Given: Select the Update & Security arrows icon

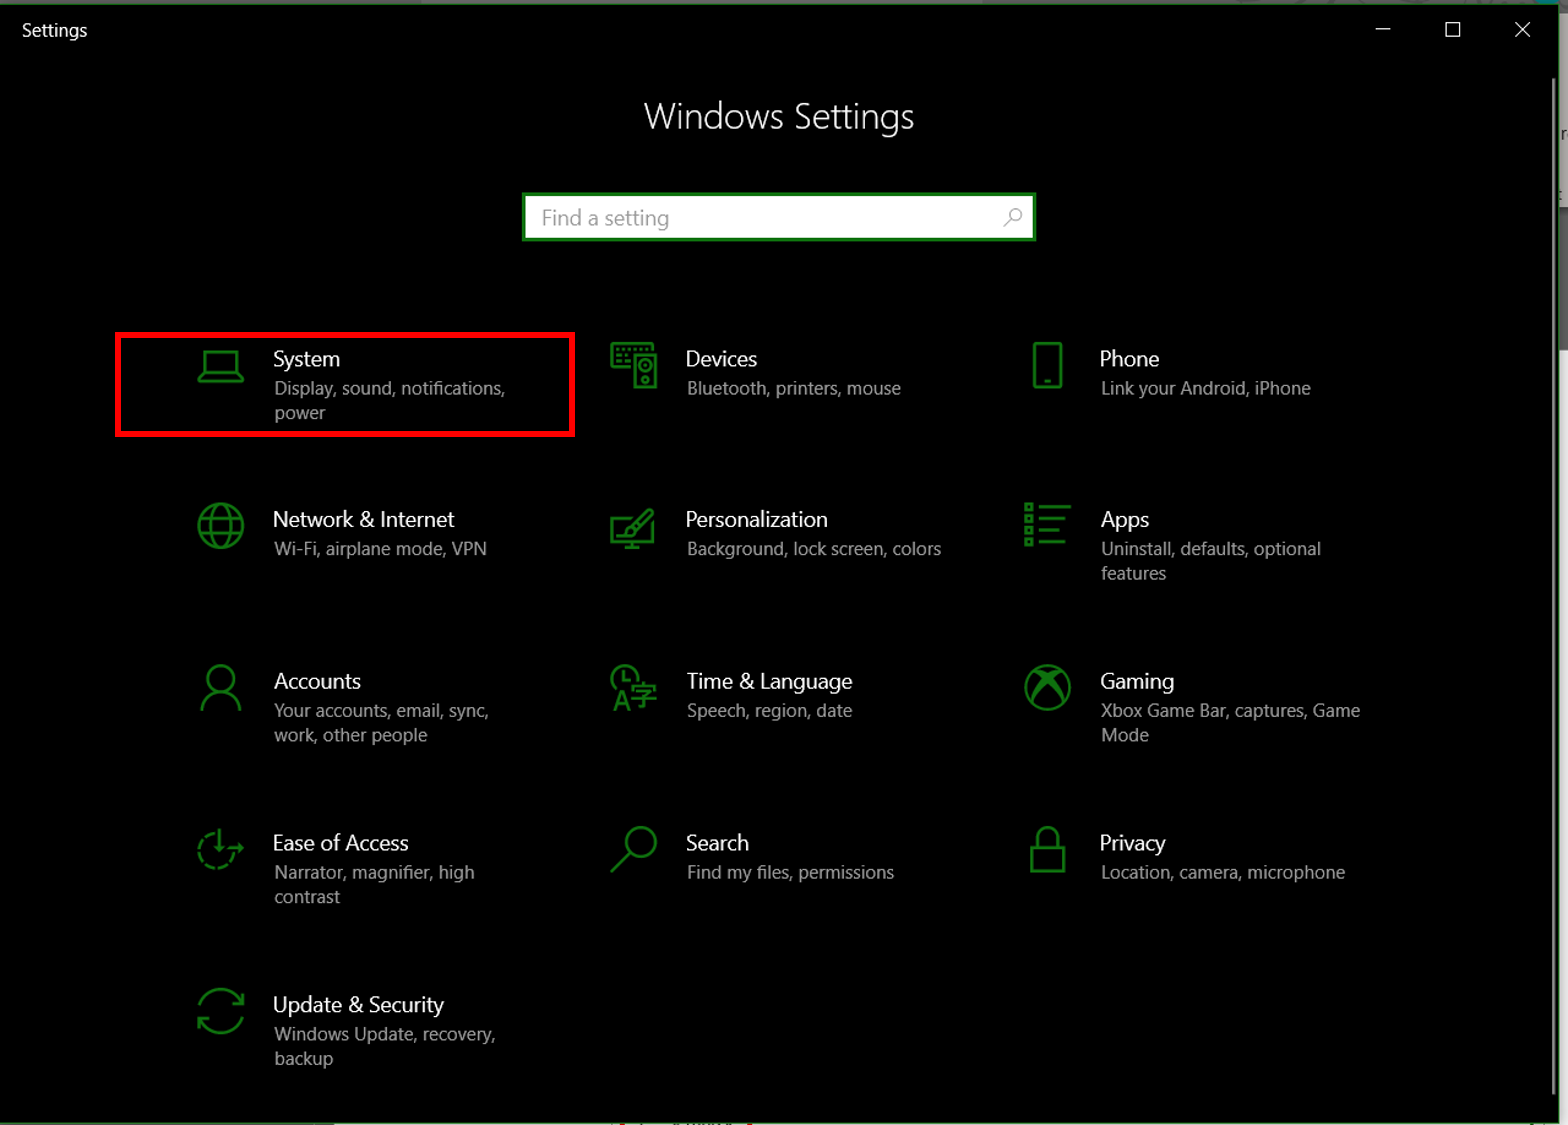Looking at the screenshot, I should (220, 1011).
